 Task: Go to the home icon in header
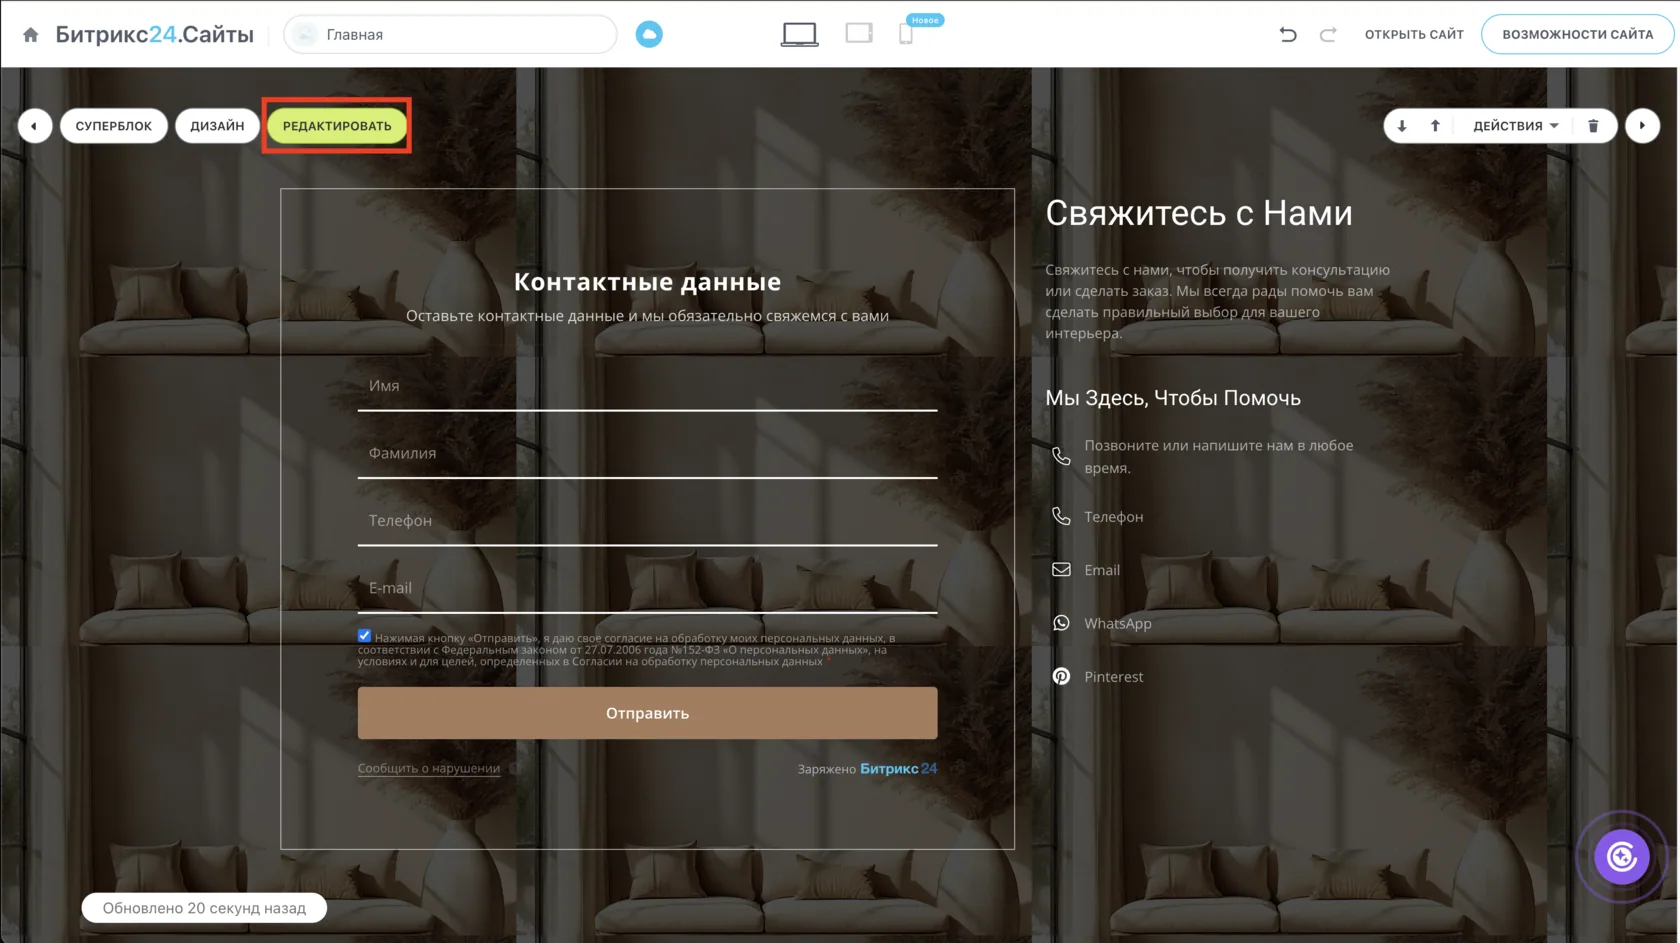[31, 35]
